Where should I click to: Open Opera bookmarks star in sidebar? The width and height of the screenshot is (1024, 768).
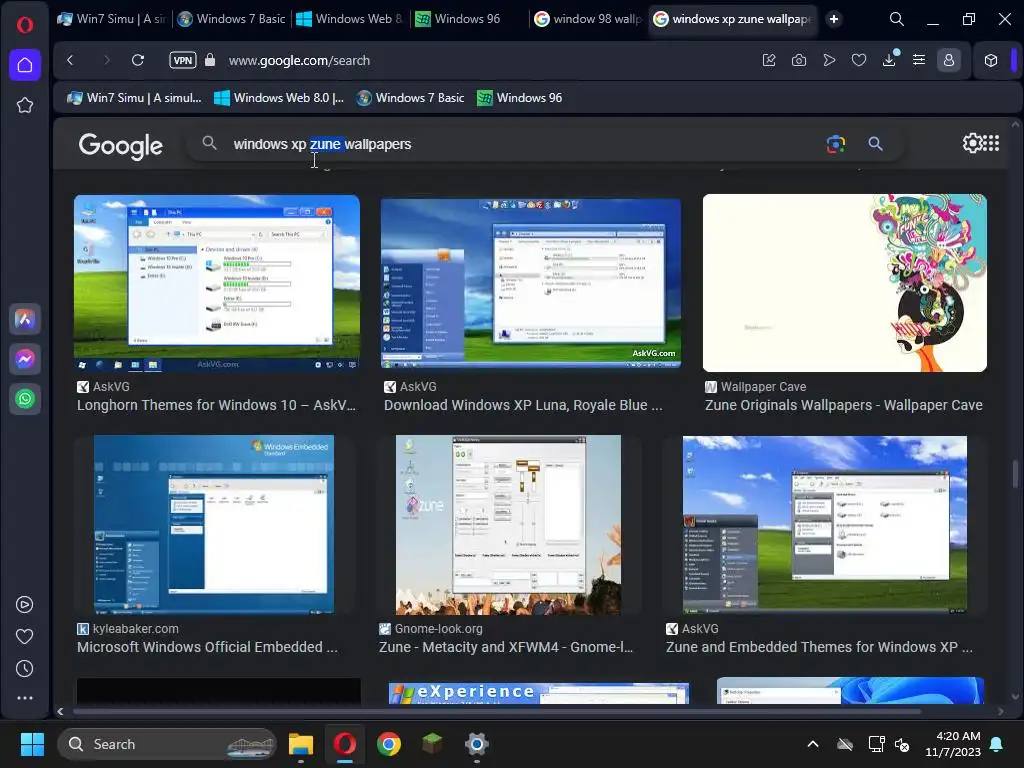pyautogui.click(x=25, y=105)
